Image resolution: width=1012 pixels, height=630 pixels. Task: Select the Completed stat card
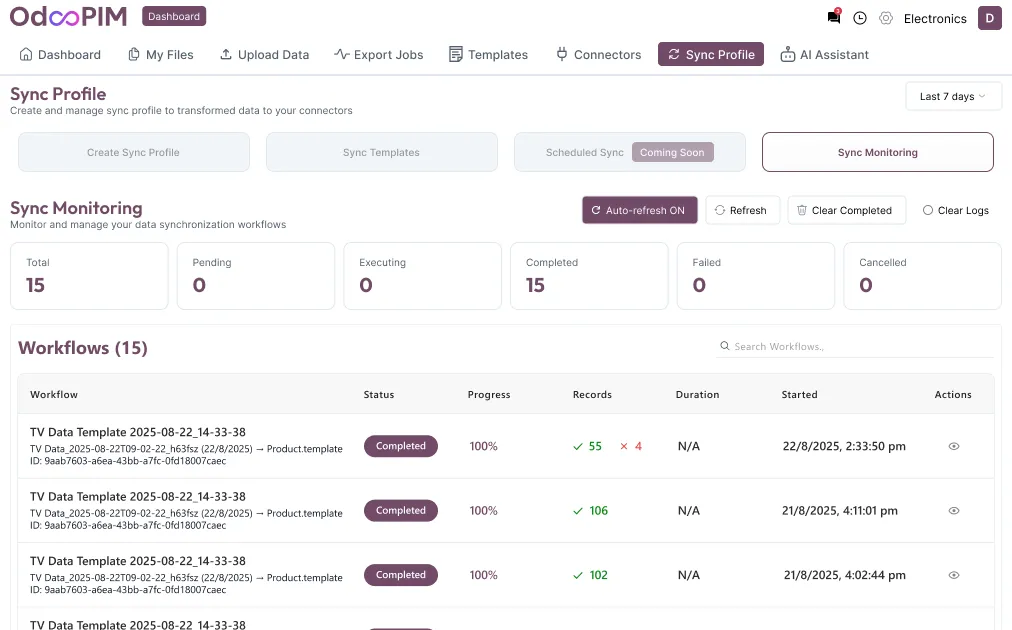(x=588, y=275)
